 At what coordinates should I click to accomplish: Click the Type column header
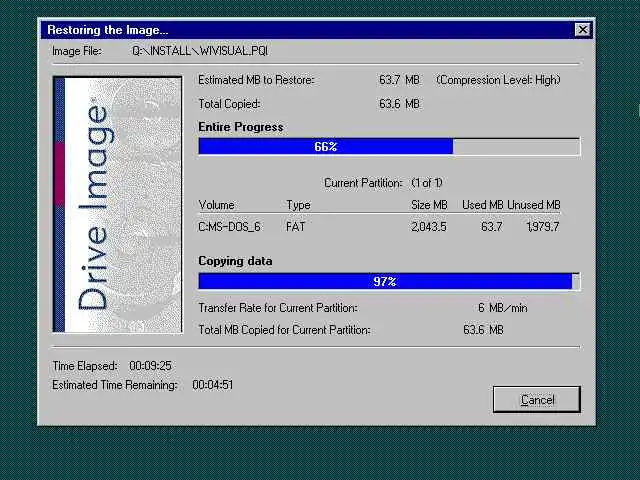(x=298, y=205)
